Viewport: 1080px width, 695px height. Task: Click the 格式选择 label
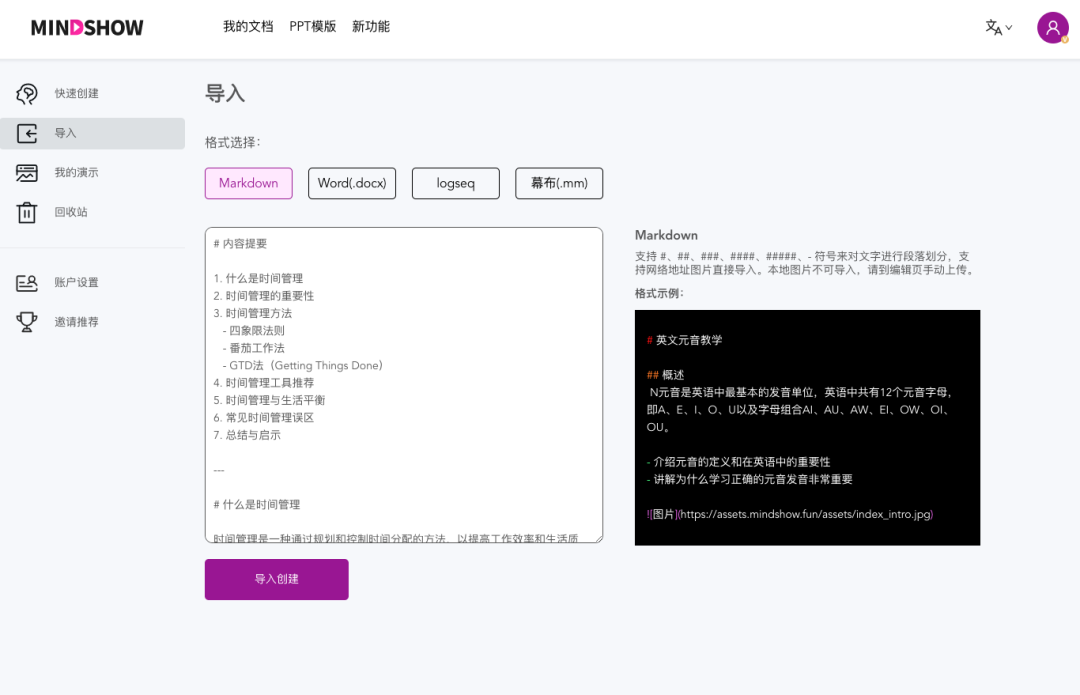point(233,143)
